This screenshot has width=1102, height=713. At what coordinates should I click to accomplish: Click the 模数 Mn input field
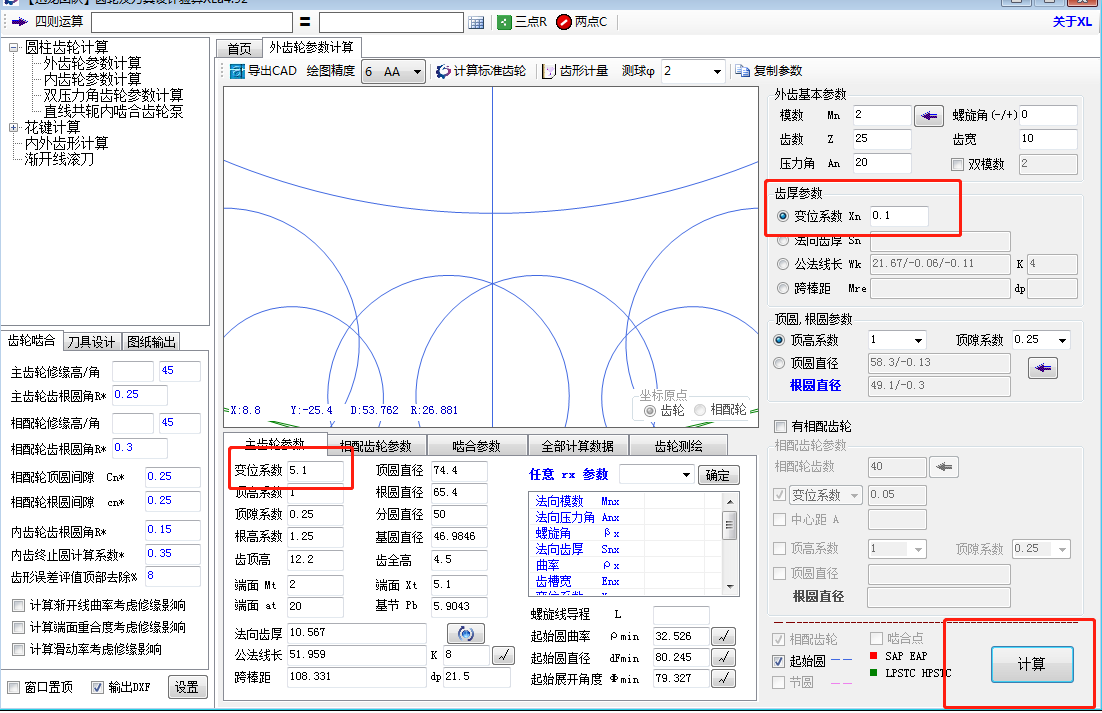pos(881,115)
